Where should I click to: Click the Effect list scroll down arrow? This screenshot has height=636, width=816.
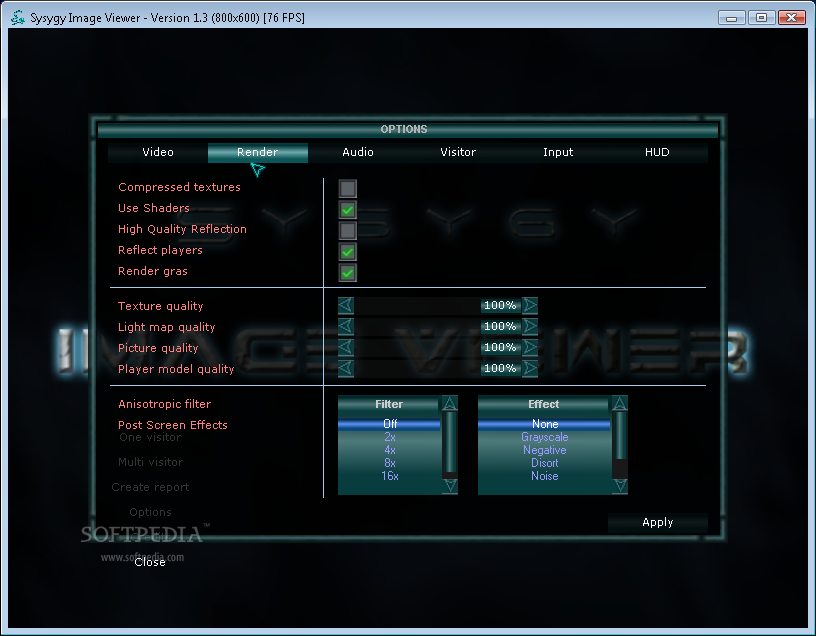tap(620, 486)
